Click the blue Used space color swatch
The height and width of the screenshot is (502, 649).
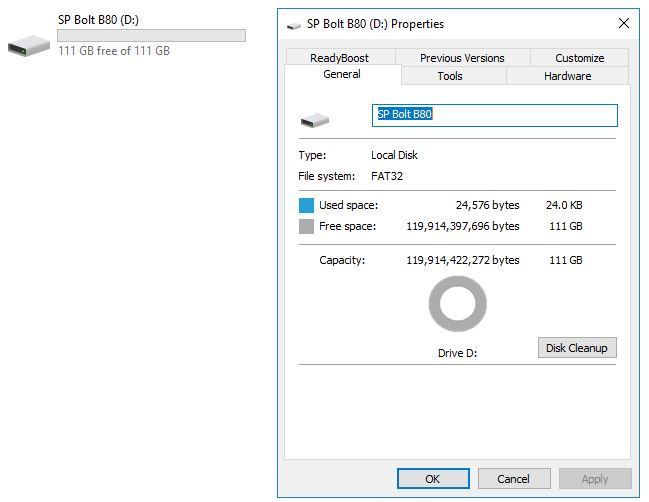click(x=306, y=205)
